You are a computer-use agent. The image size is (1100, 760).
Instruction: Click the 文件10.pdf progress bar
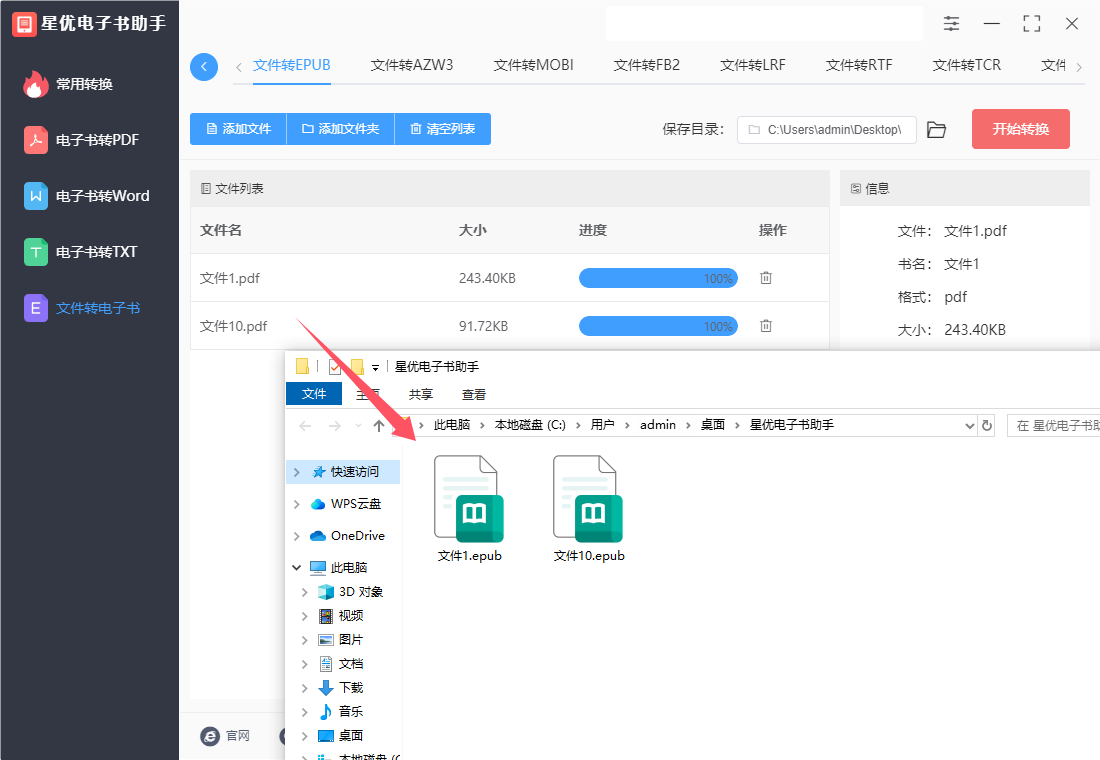click(658, 326)
